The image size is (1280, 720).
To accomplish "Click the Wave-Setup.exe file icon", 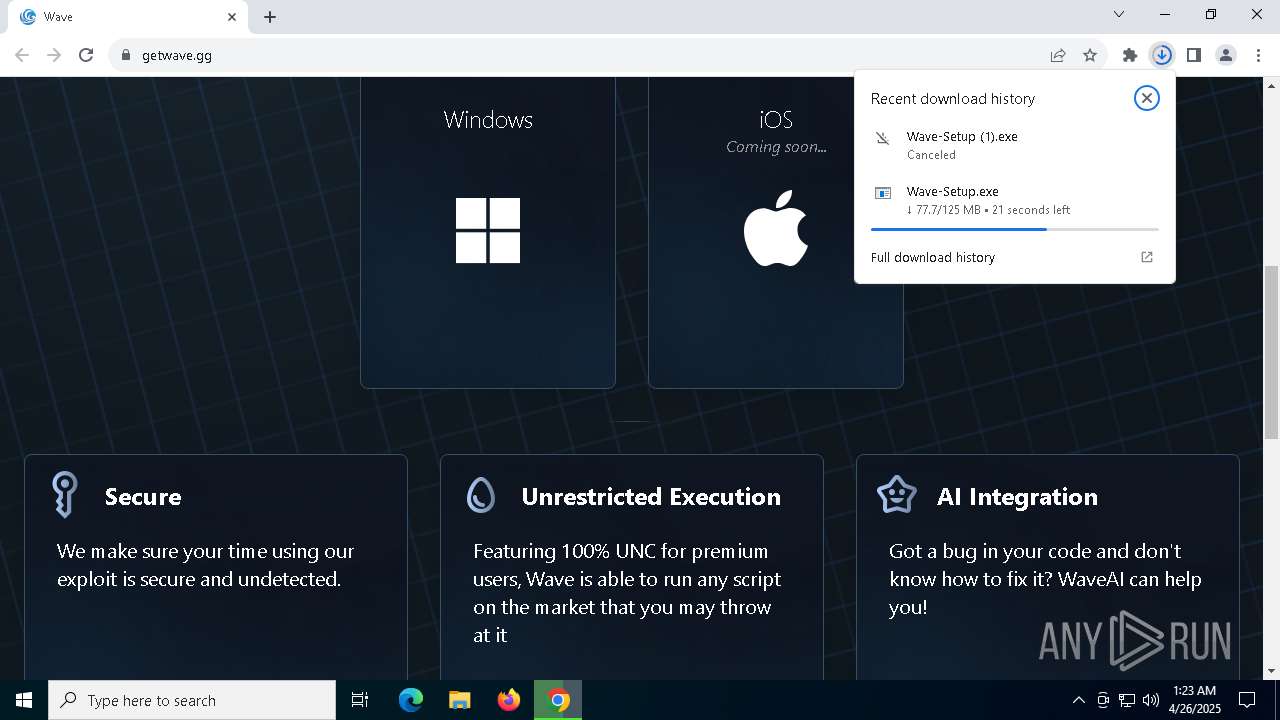I will tap(882, 193).
